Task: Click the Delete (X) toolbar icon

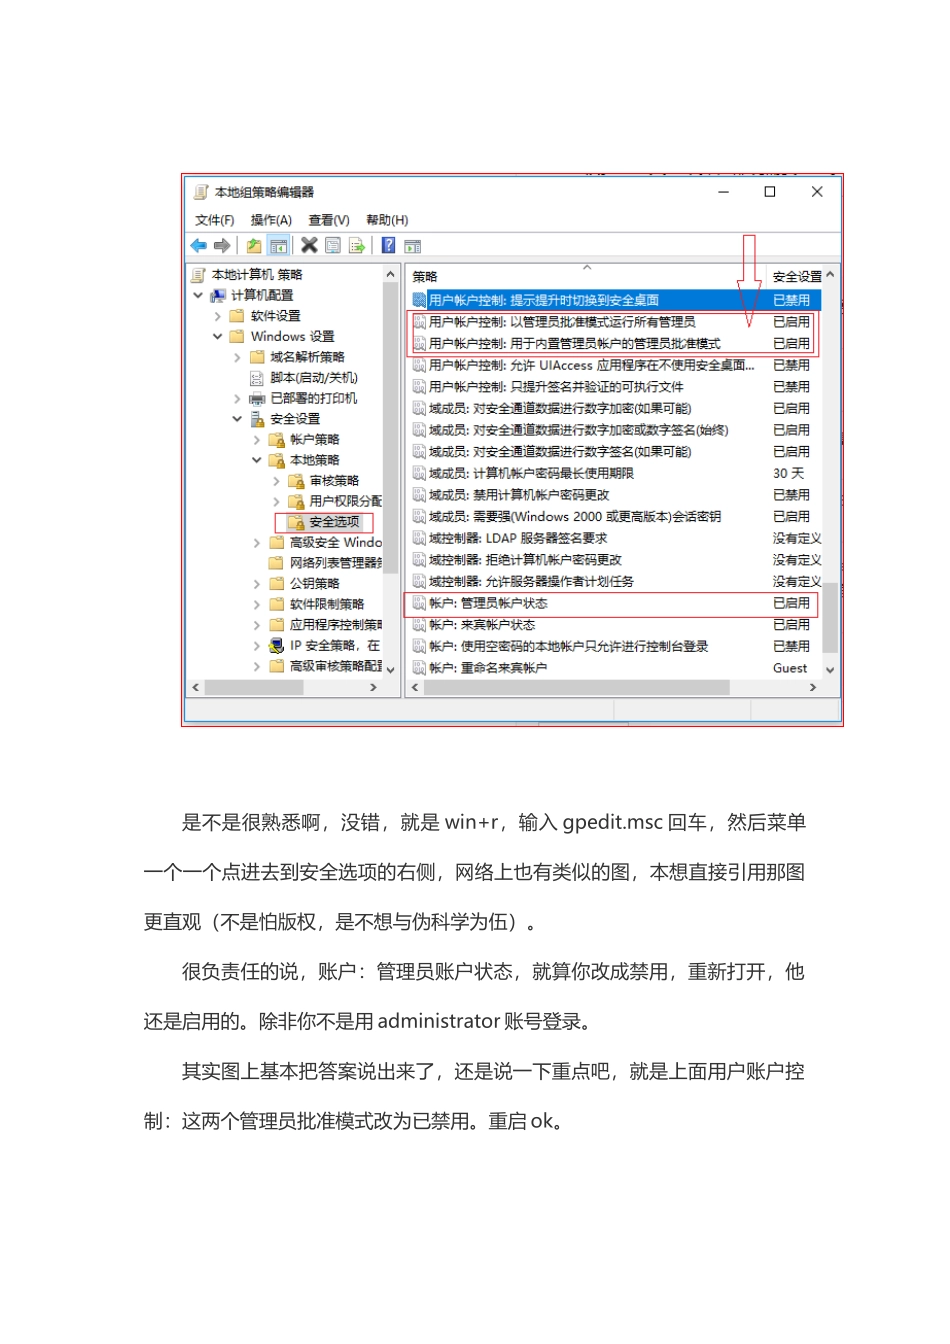Action: click(309, 246)
